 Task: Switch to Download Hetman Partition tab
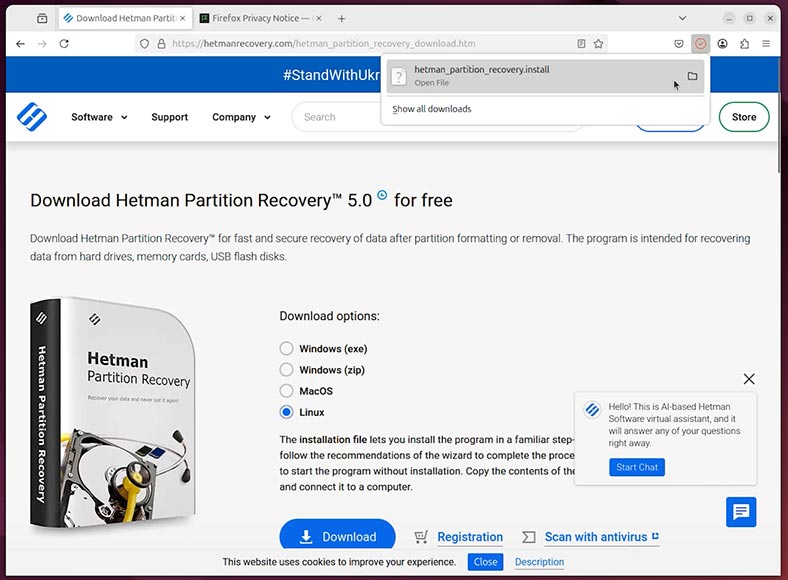tap(125, 19)
